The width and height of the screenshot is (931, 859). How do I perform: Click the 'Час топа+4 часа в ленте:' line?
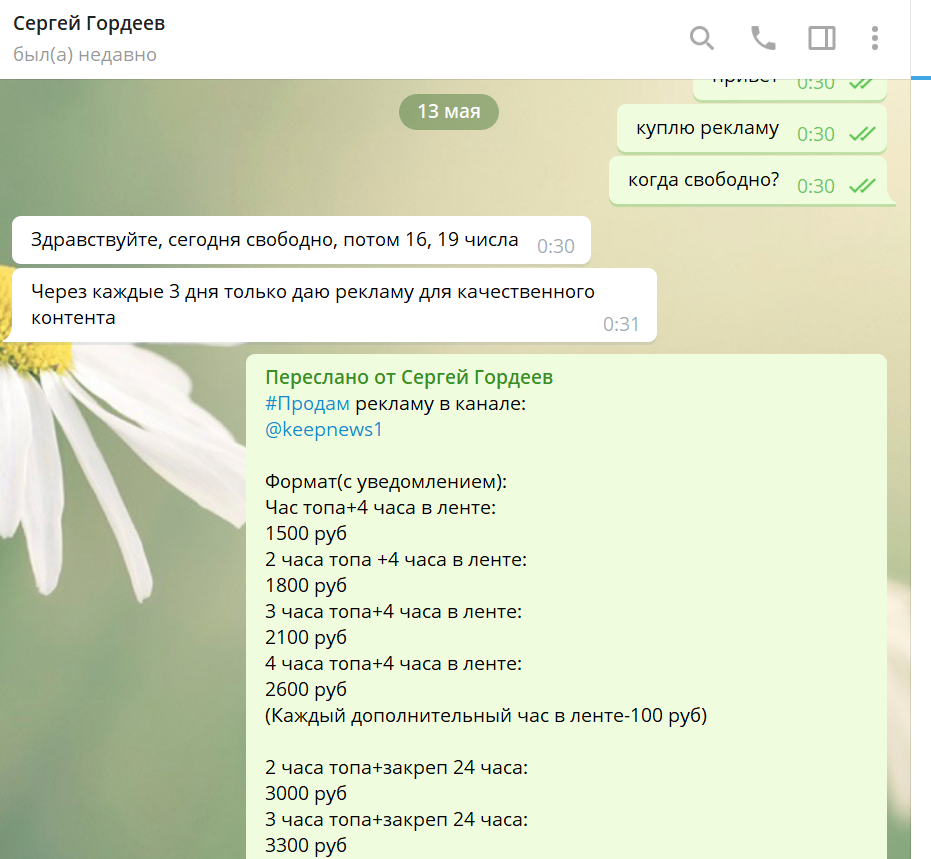[x=381, y=508]
